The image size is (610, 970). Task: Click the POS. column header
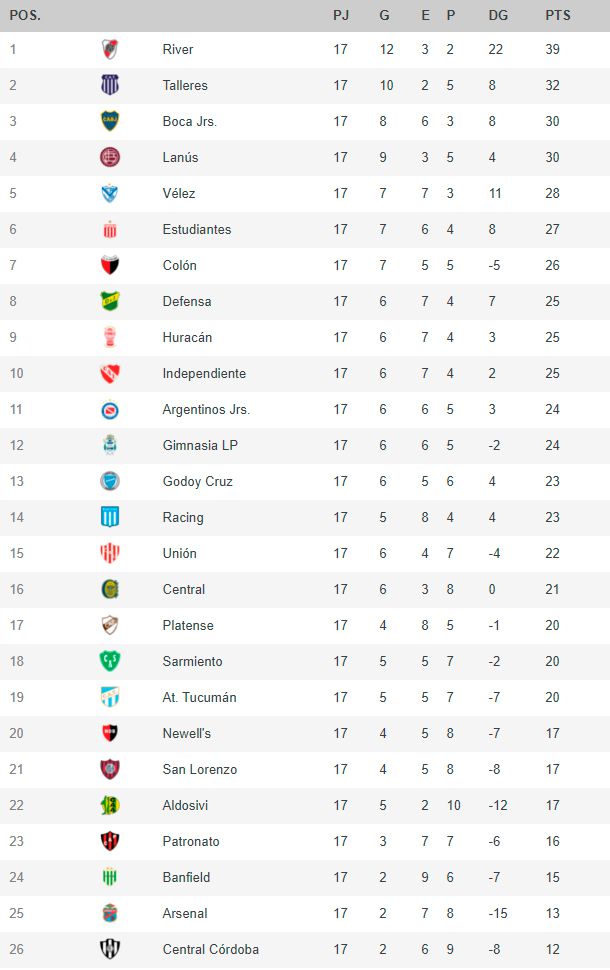[x=25, y=15]
